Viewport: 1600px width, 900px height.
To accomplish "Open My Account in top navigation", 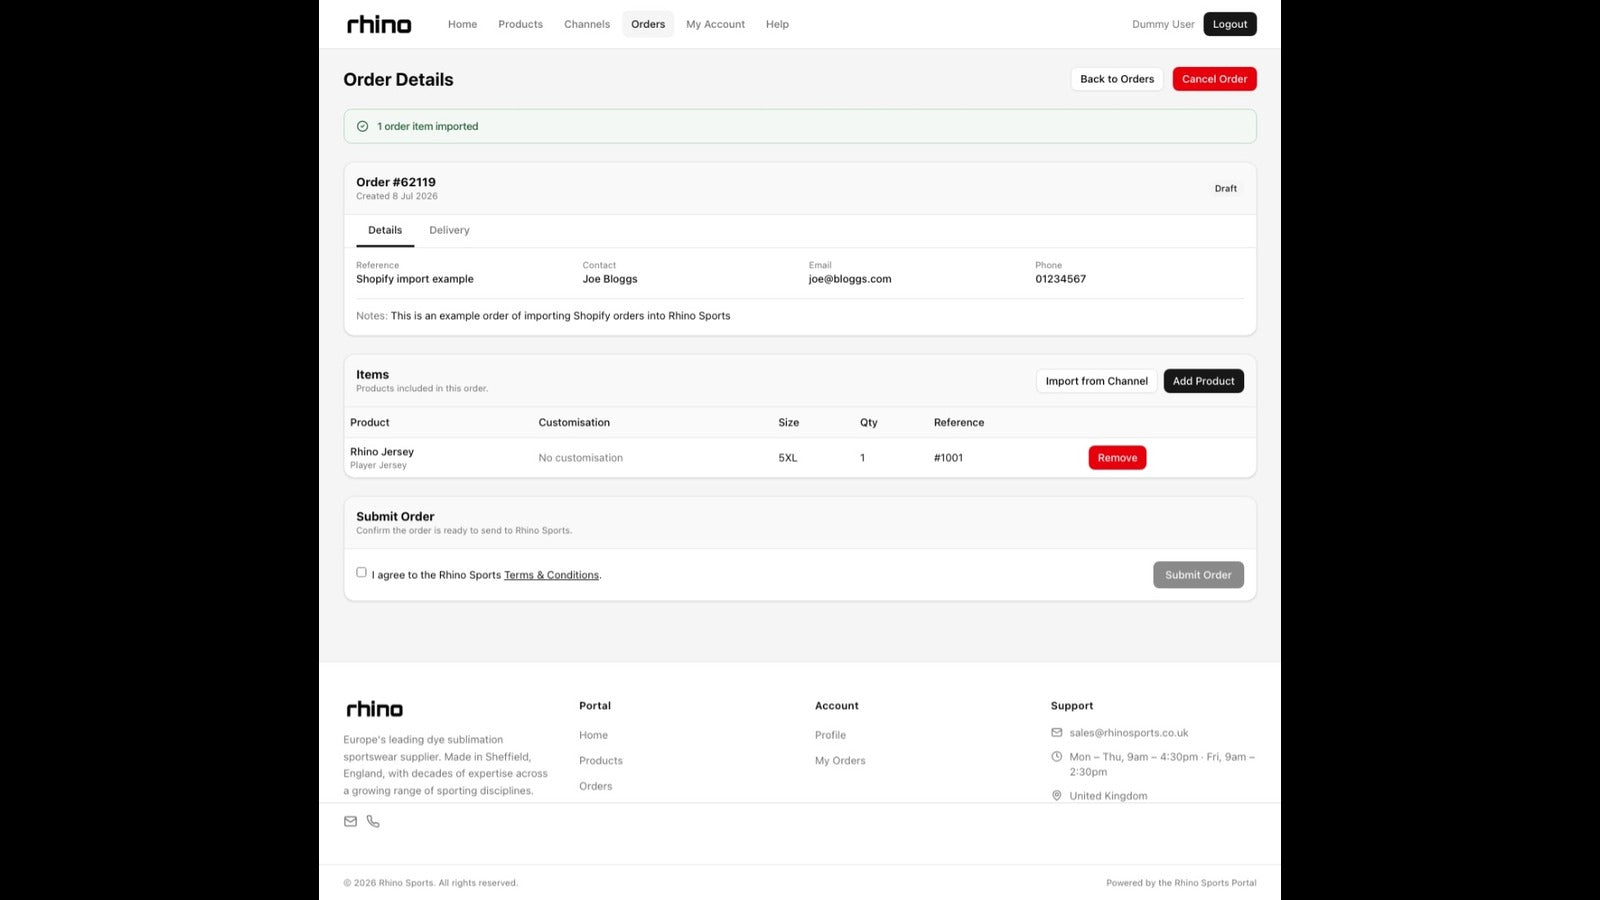I will tap(715, 24).
